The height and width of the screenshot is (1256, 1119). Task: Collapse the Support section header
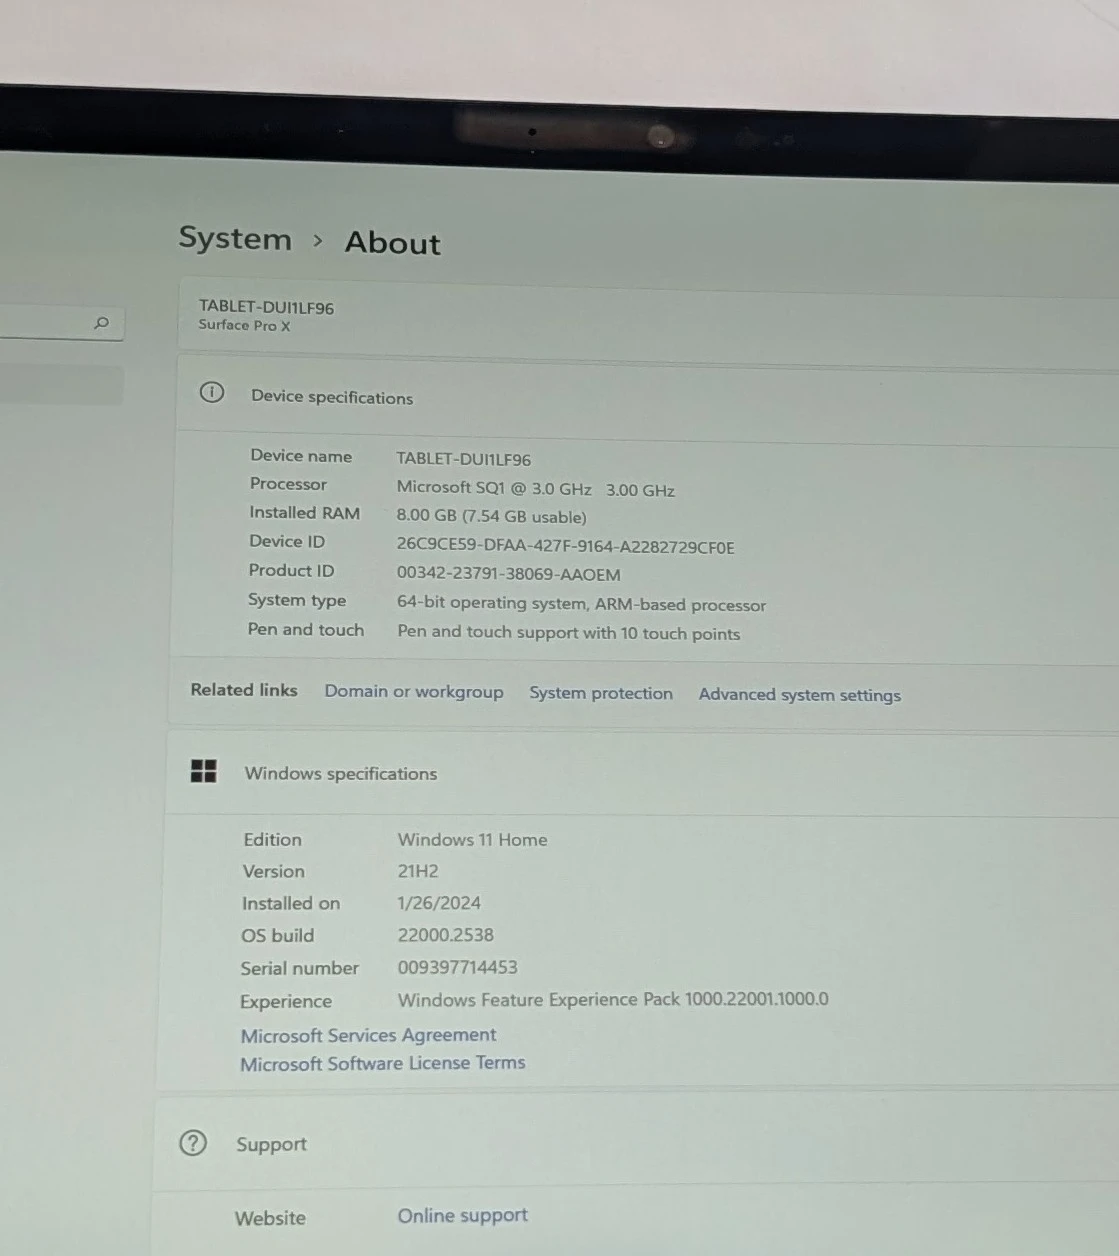(x=636, y=1143)
